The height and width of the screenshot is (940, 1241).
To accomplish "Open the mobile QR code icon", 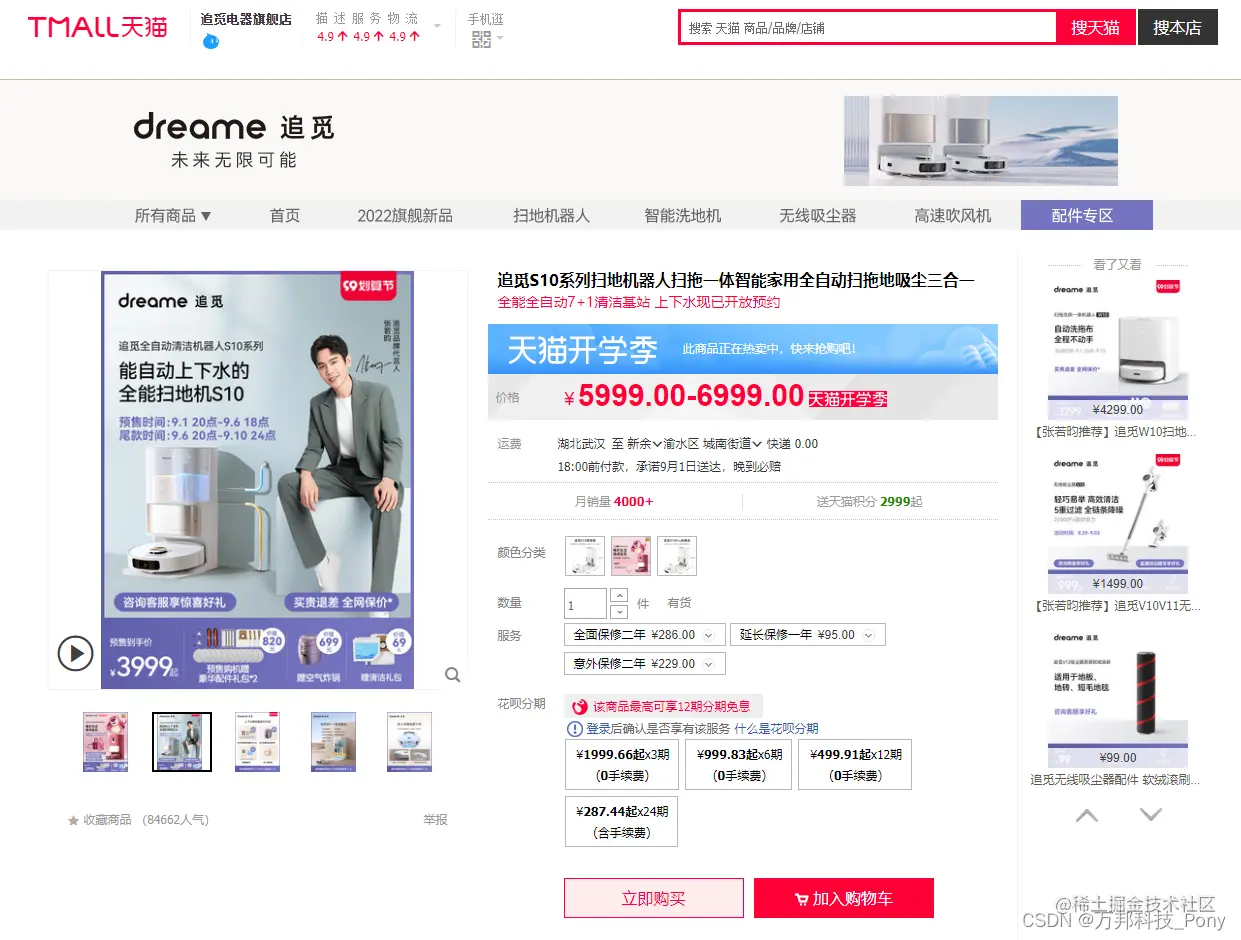I will [482, 39].
